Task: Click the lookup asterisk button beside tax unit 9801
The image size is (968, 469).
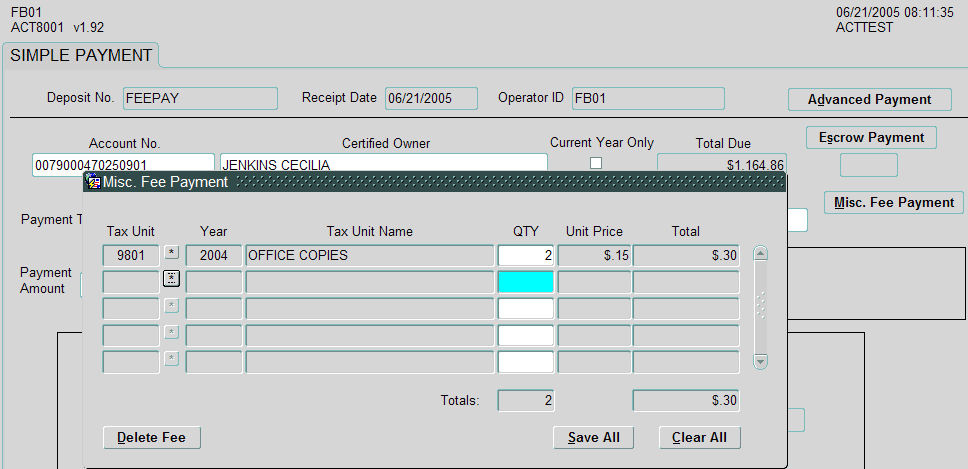Action: (x=171, y=254)
